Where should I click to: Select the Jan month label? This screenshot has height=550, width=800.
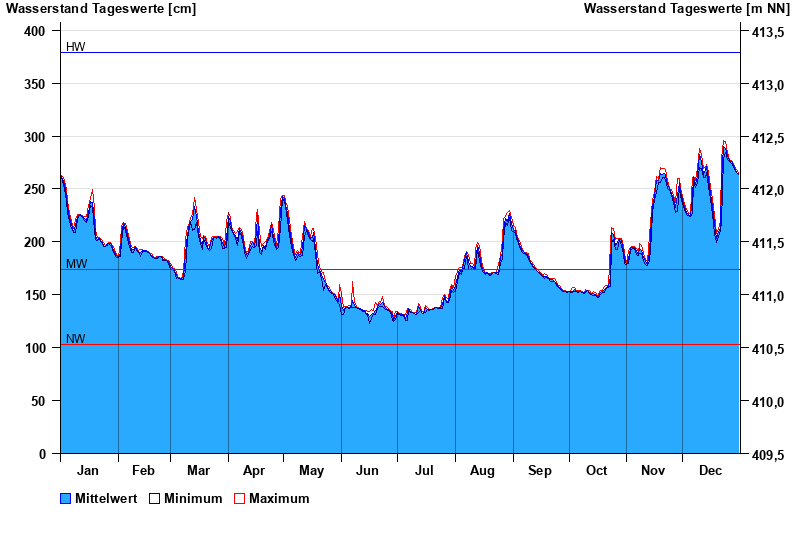[88, 470]
